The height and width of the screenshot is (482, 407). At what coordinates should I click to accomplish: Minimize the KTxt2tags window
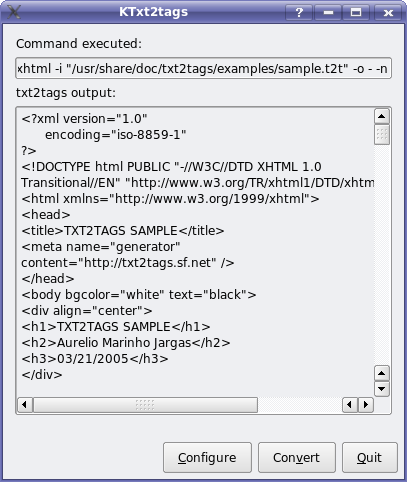(x=328, y=13)
